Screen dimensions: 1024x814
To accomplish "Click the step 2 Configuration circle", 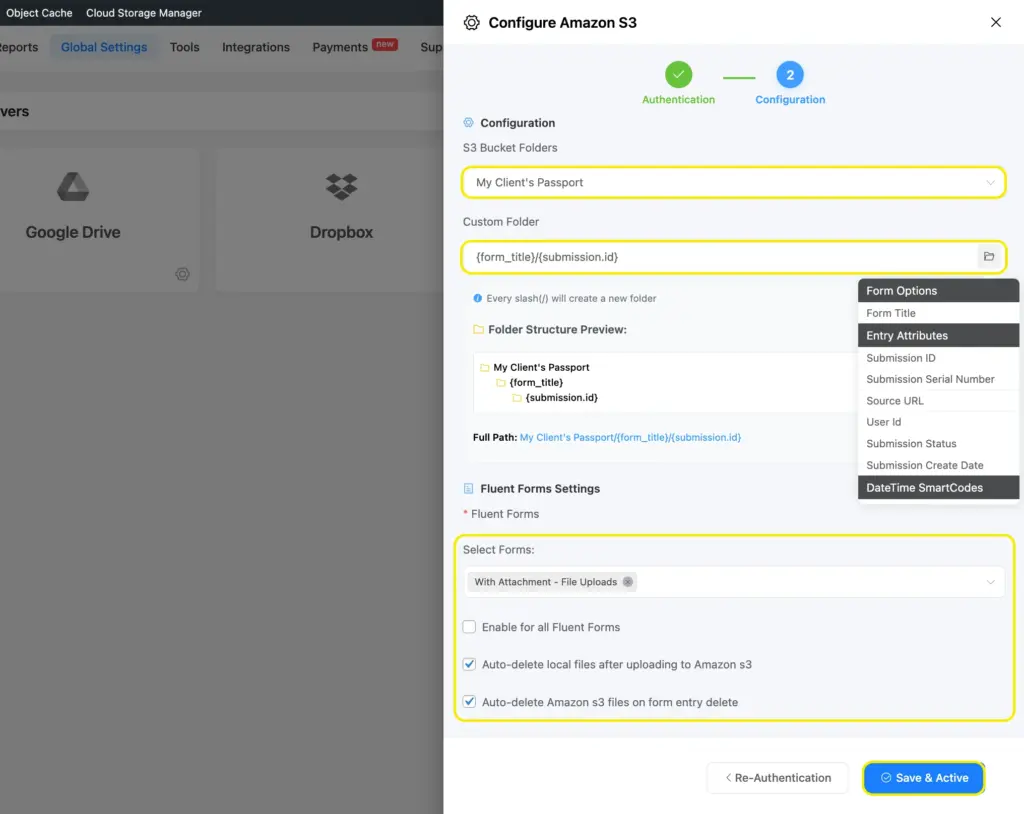I will click(790, 73).
